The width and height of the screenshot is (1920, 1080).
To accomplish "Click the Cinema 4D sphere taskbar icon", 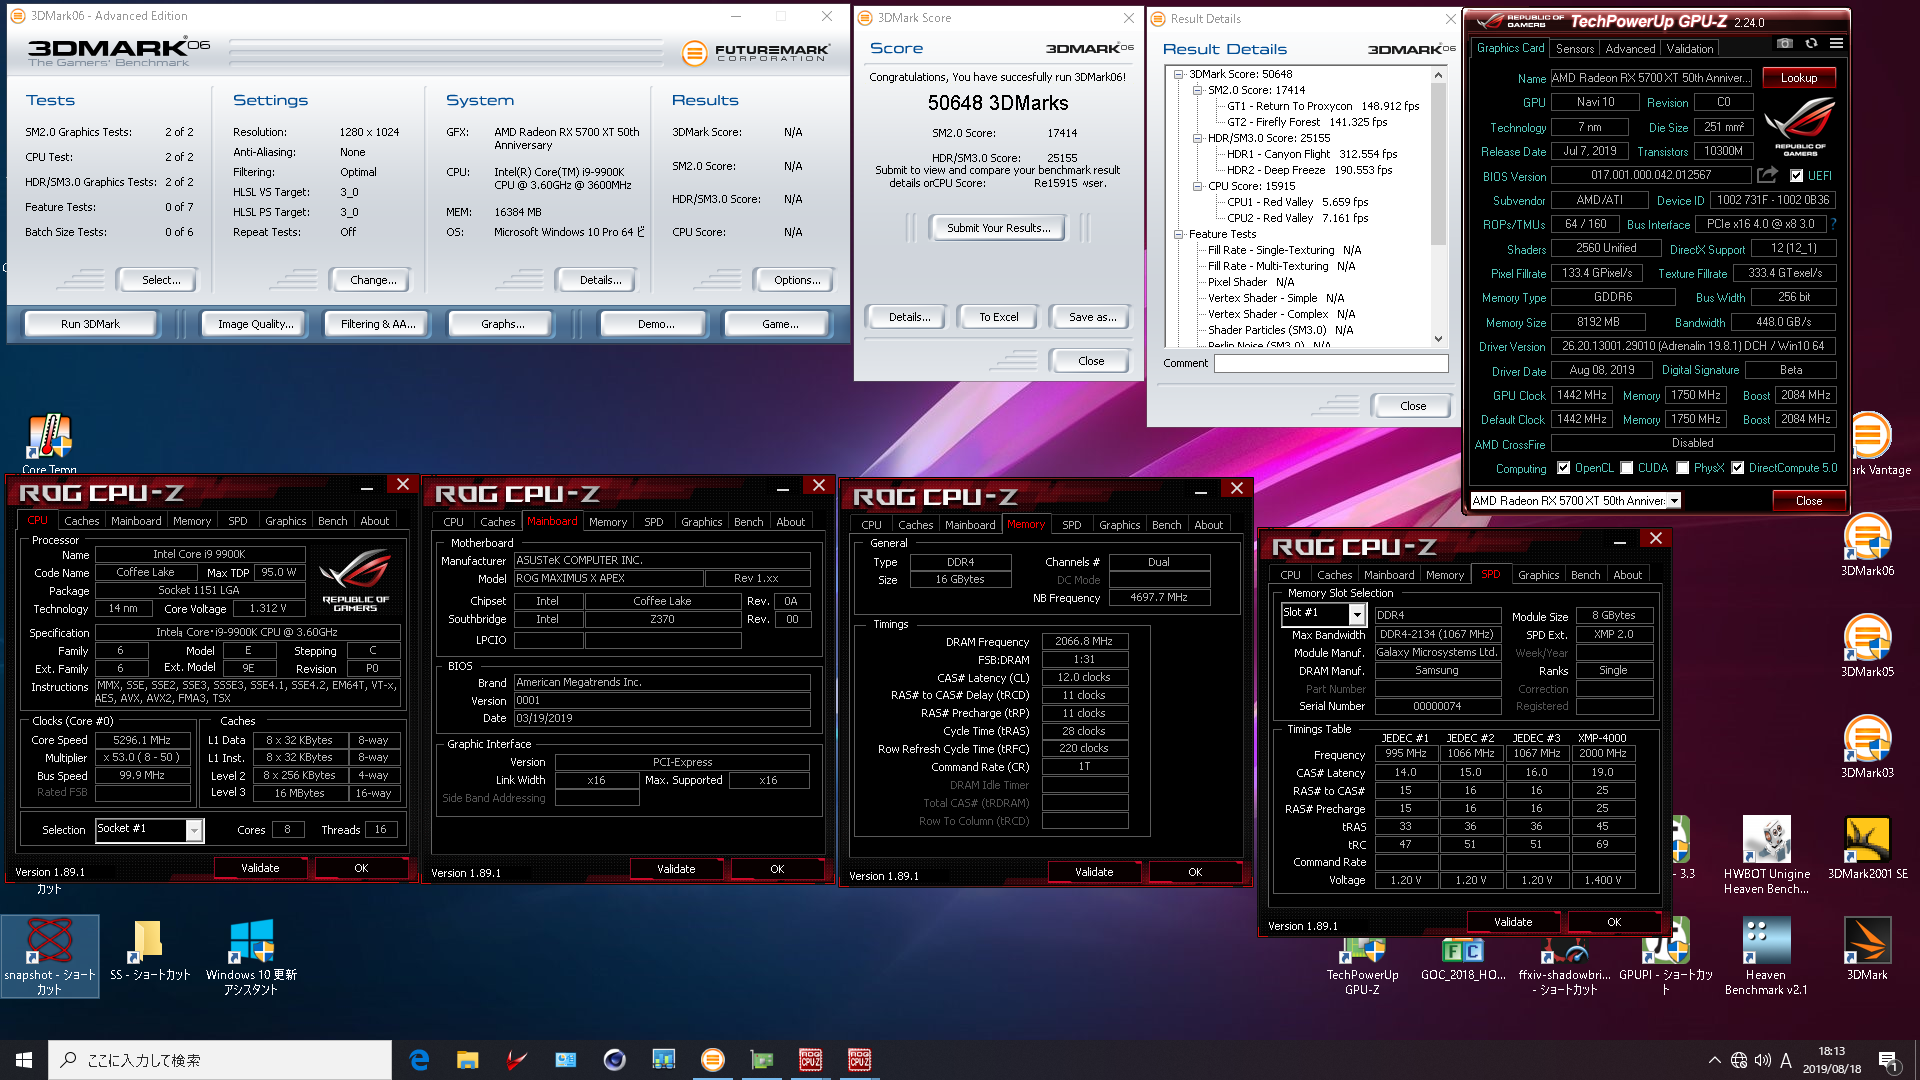I will (614, 1060).
